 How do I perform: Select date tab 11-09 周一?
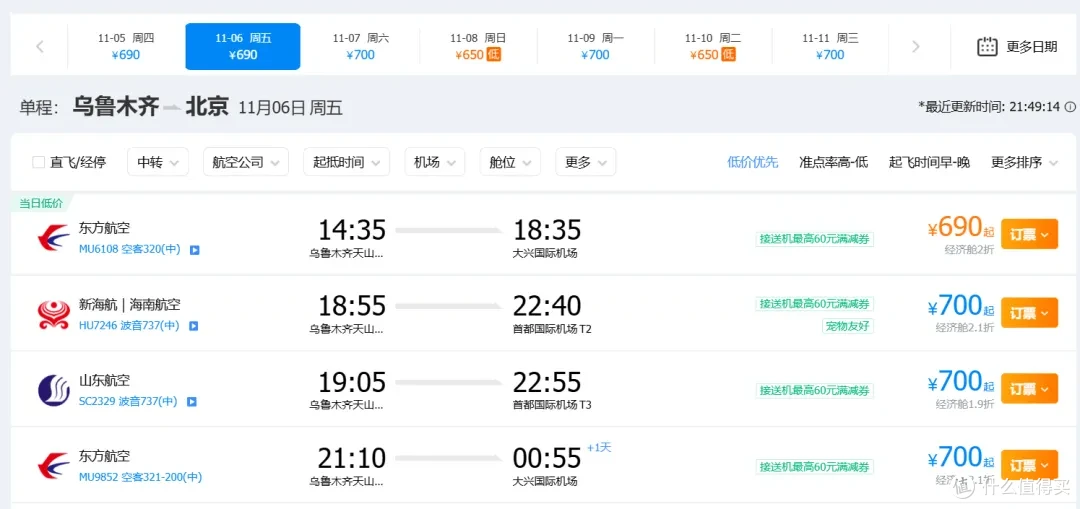click(595, 47)
